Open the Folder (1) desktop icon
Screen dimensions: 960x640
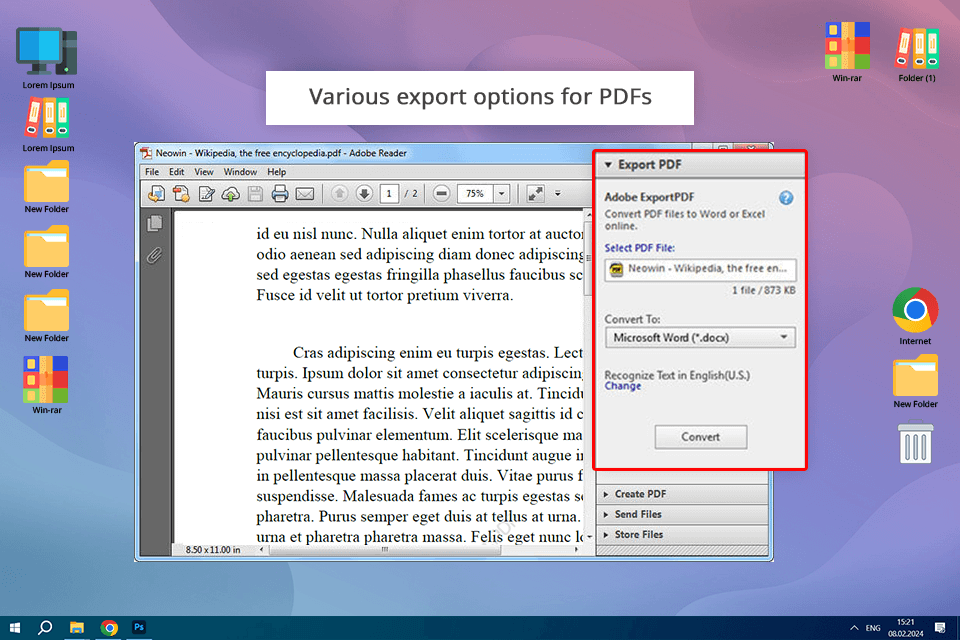point(917,55)
